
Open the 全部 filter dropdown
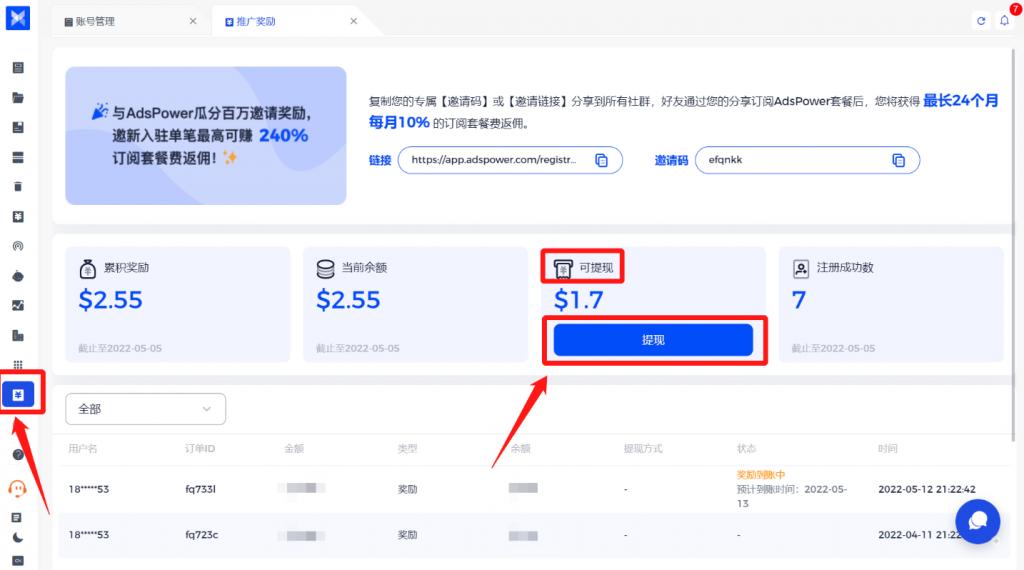pyautogui.click(x=146, y=409)
